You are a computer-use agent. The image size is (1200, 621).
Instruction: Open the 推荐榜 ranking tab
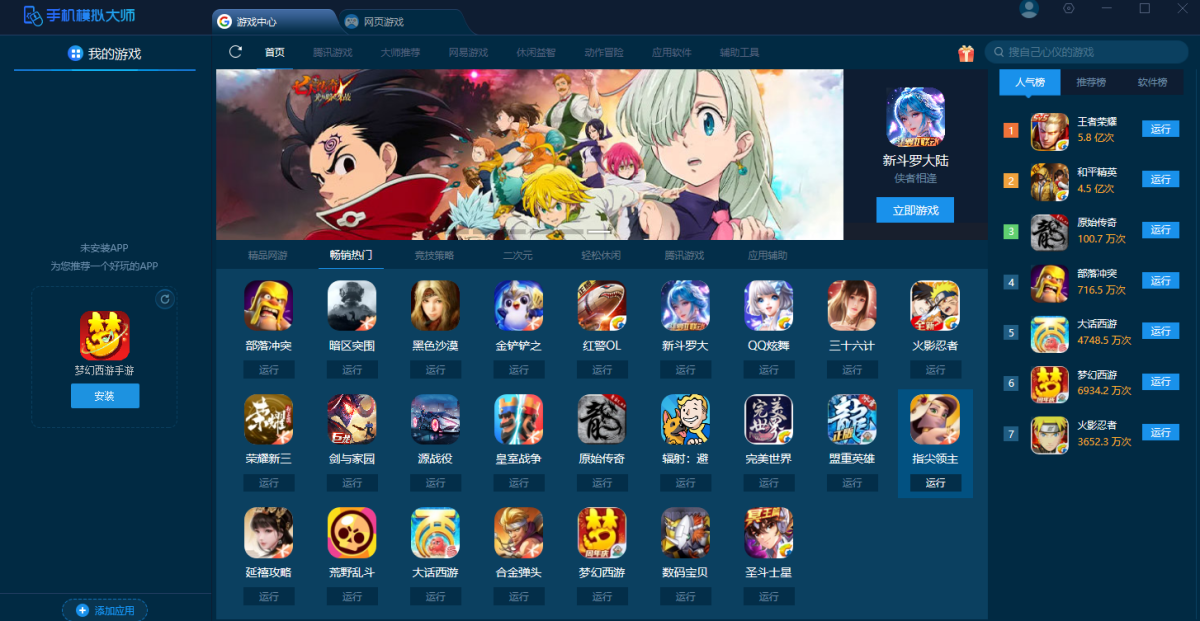click(1091, 82)
